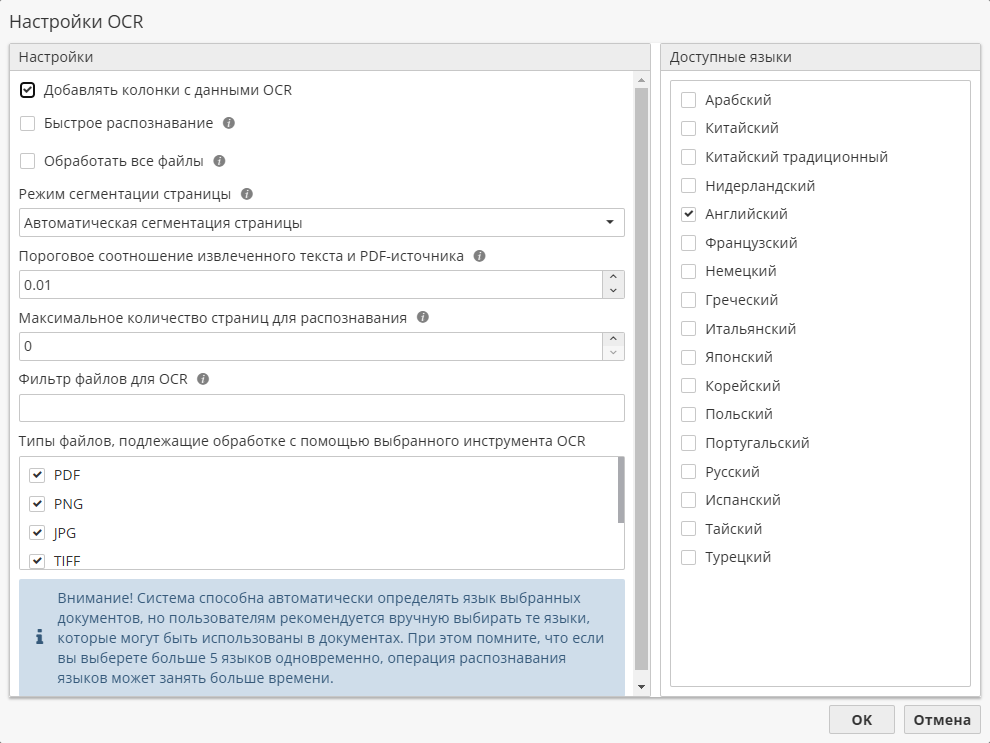The height and width of the screenshot is (743, 990).
Task: Click the settings panel vertical scrollbar thumb
Action: (x=641, y=379)
